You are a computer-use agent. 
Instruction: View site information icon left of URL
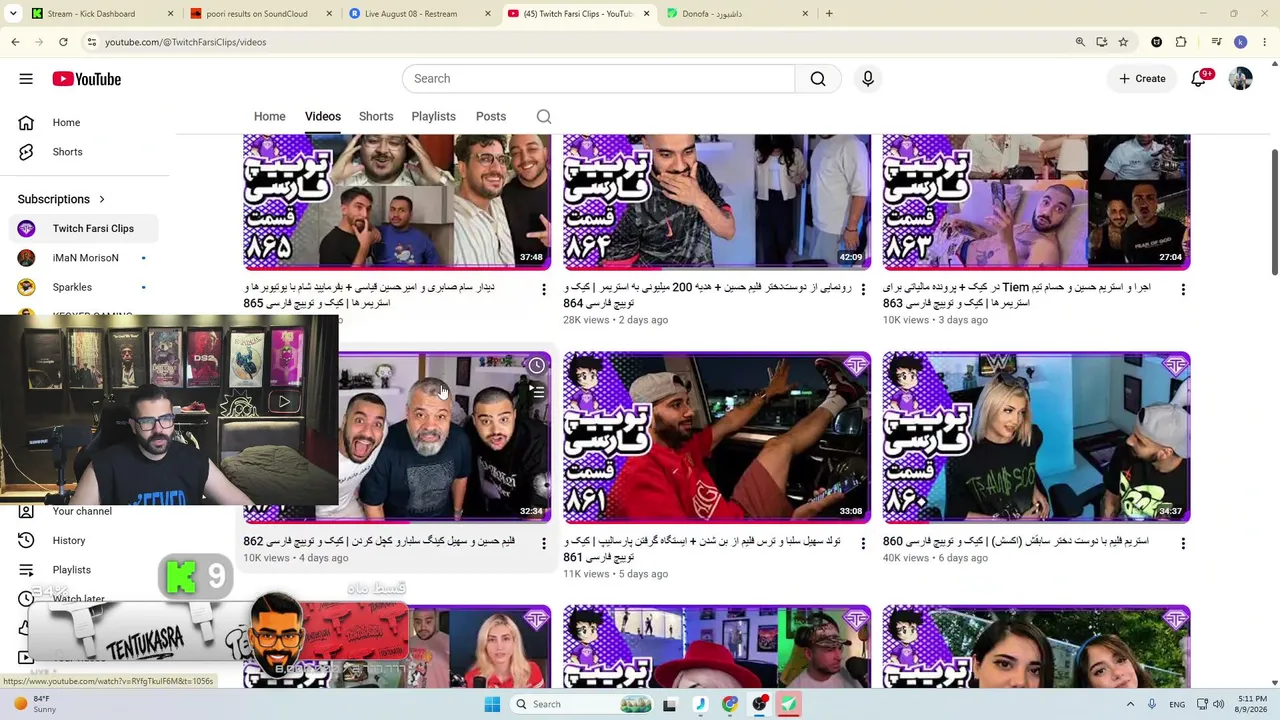pos(92,42)
